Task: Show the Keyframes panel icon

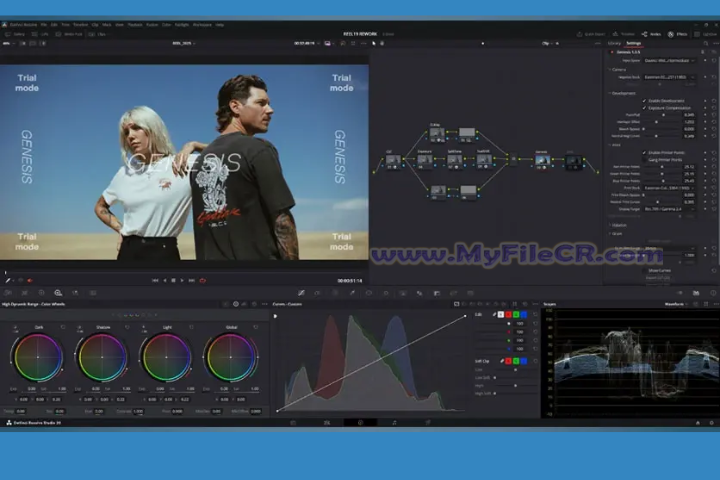Action: (x=680, y=293)
